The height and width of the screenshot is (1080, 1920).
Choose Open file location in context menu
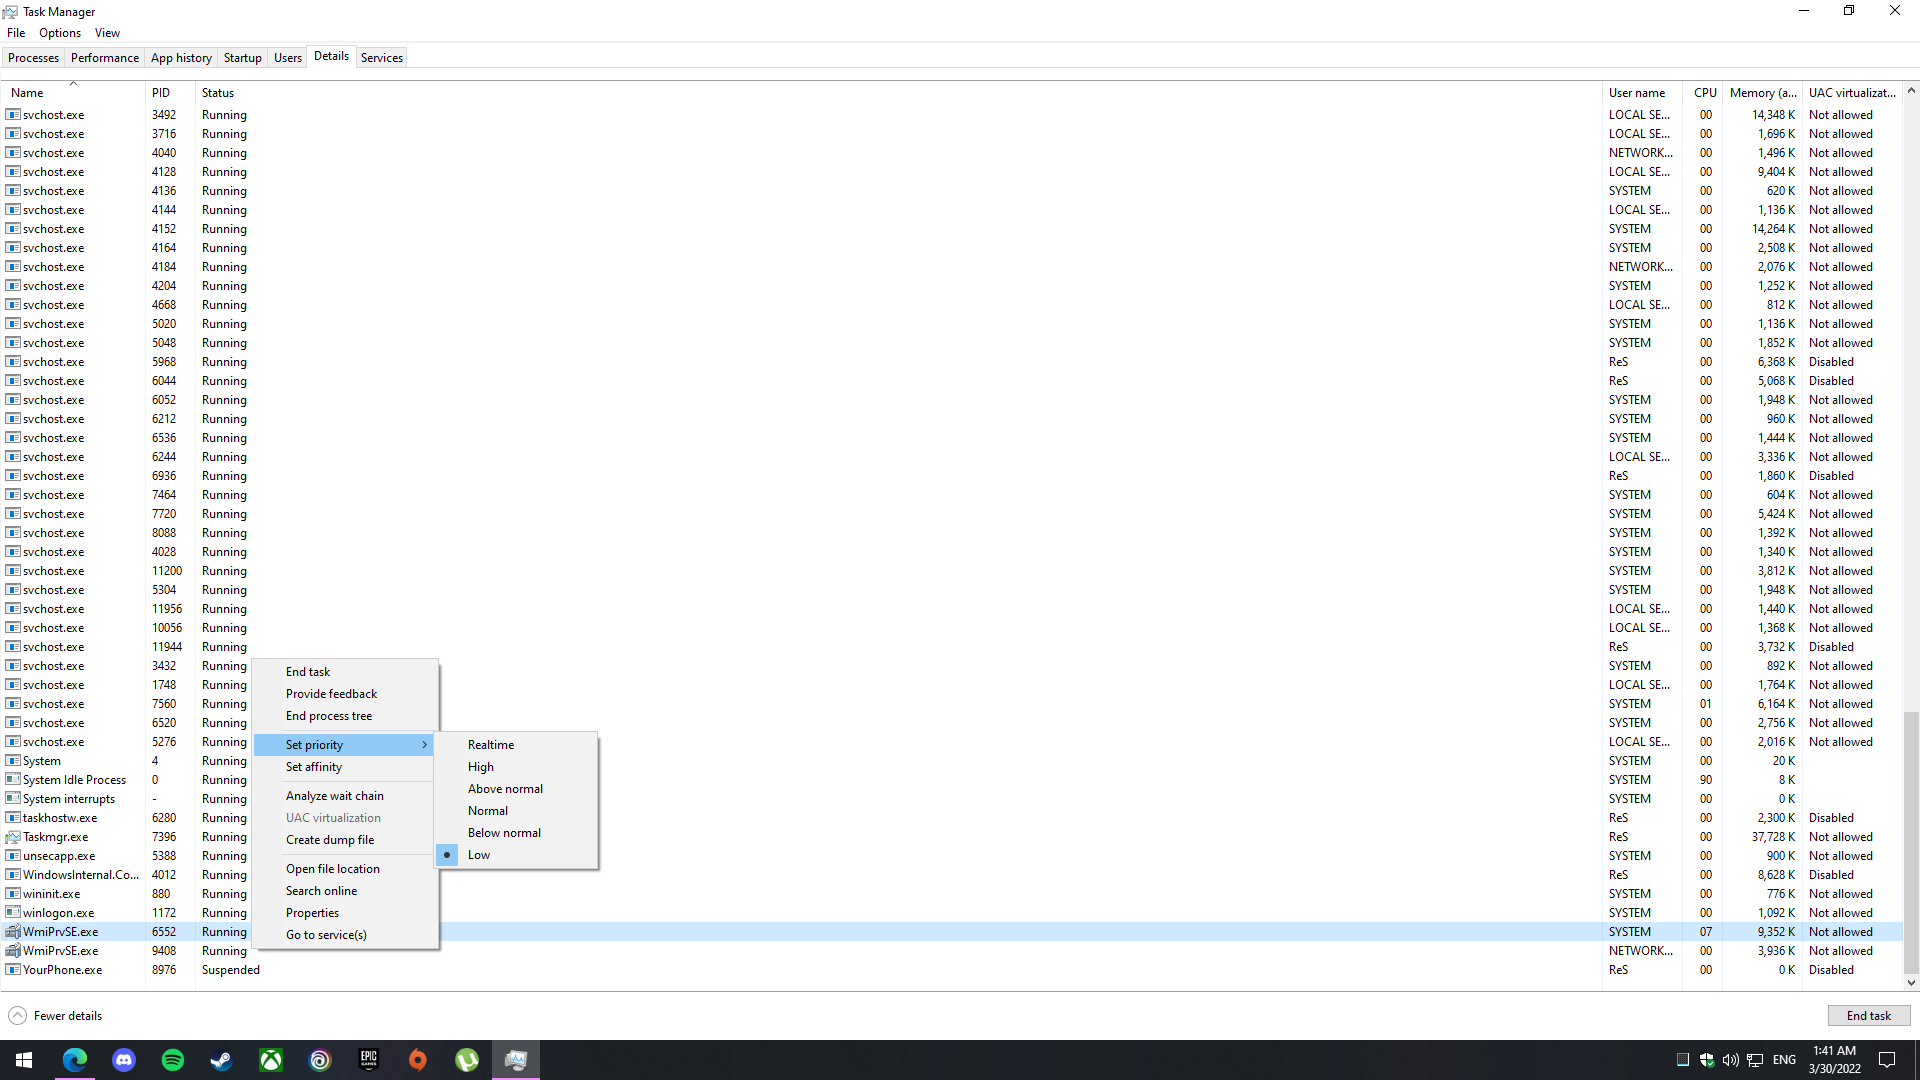coord(332,869)
